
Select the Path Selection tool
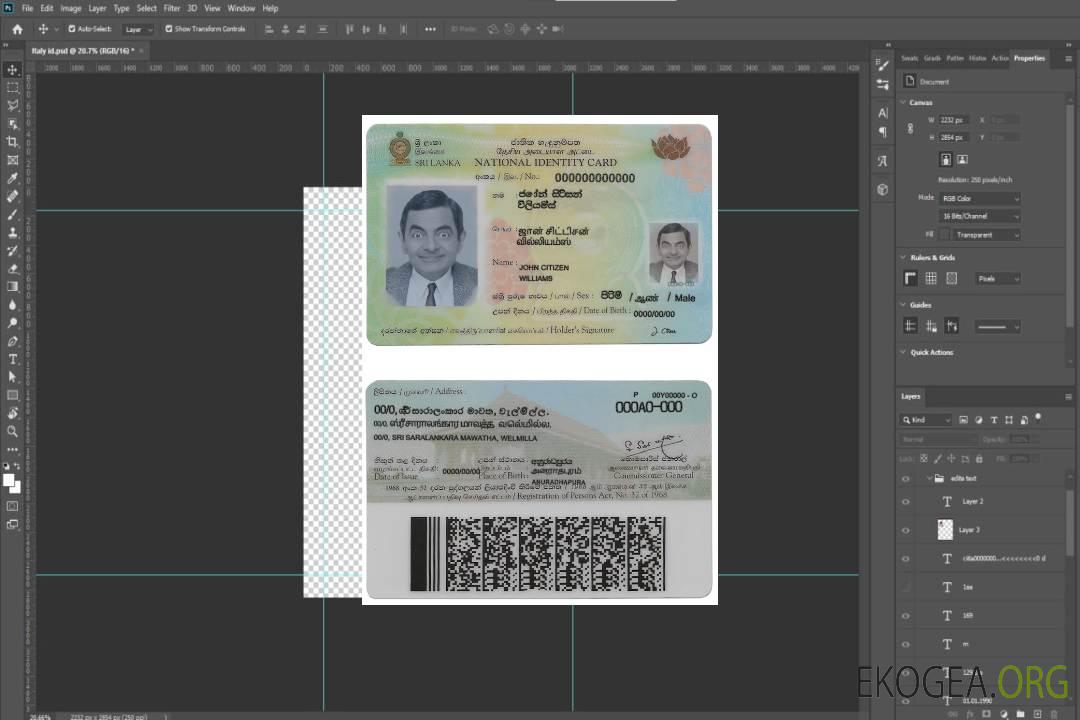(x=12, y=377)
